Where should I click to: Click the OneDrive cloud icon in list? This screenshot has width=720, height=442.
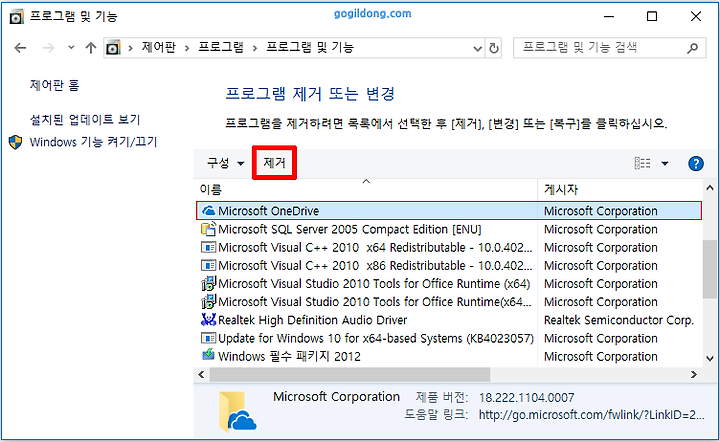click(x=208, y=211)
